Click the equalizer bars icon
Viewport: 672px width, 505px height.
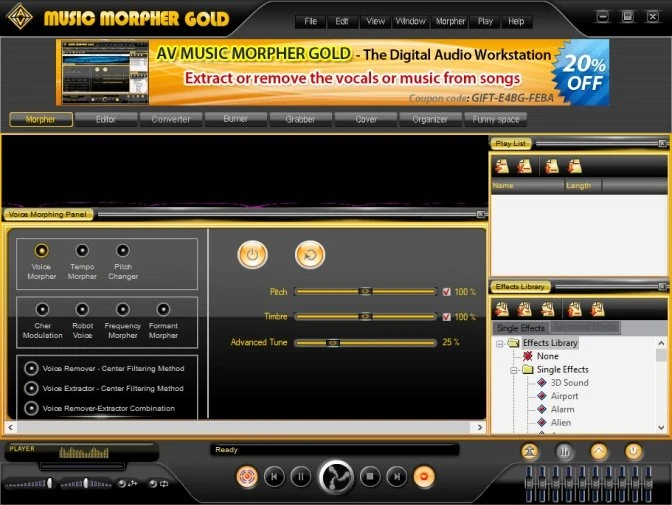coord(564,451)
